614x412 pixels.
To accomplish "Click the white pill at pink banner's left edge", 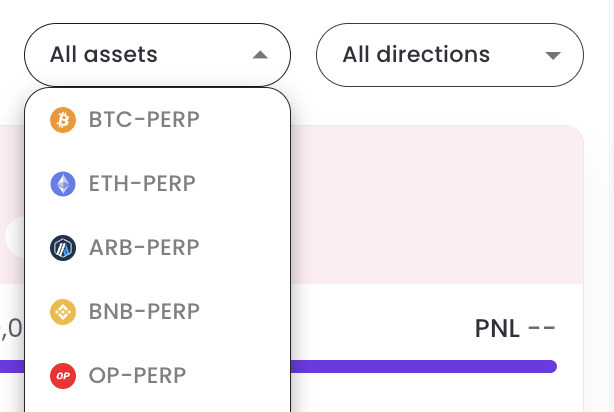I will pos(12,236).
